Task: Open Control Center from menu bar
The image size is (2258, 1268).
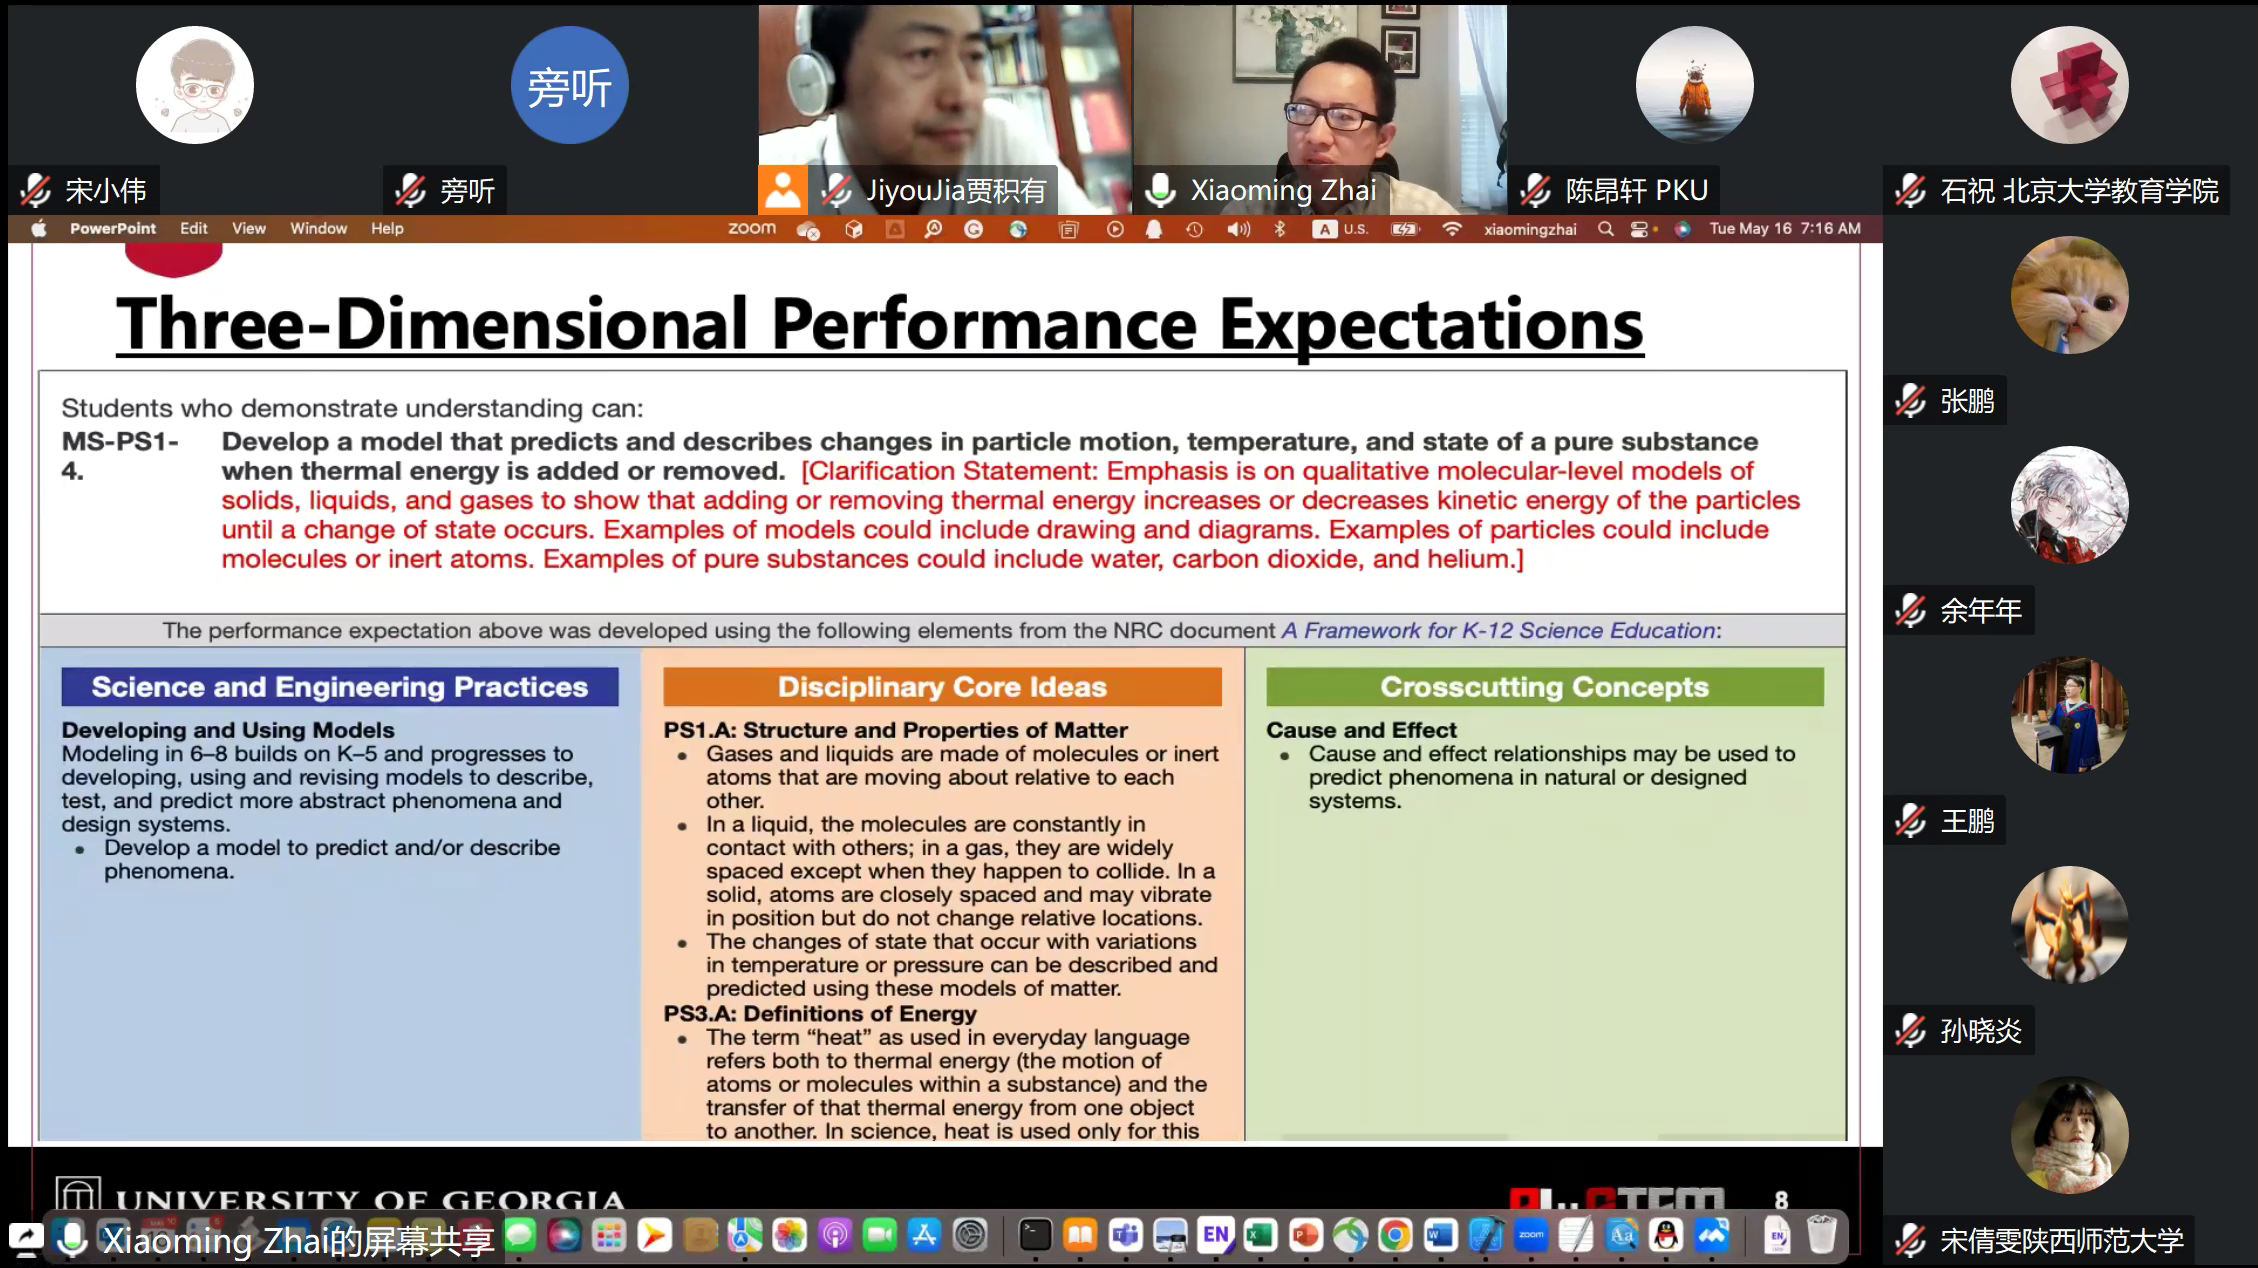Action: [1639, 229]
